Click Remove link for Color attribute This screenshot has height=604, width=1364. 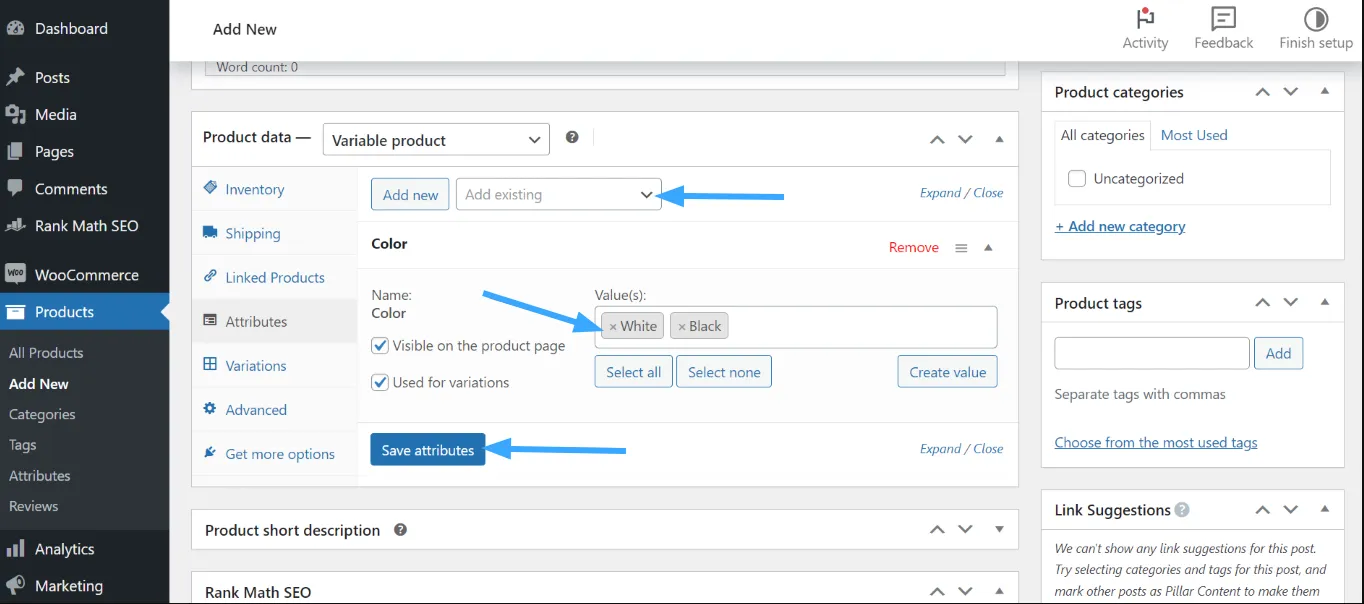914,247
